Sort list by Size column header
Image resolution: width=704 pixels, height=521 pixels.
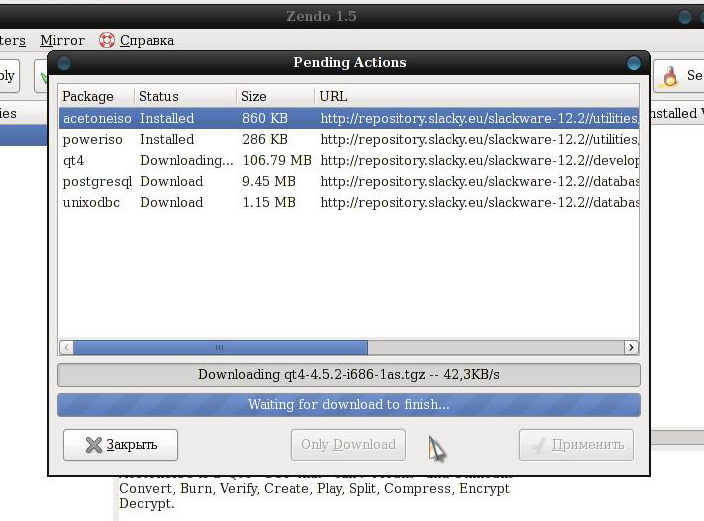(x=275, y=96)
